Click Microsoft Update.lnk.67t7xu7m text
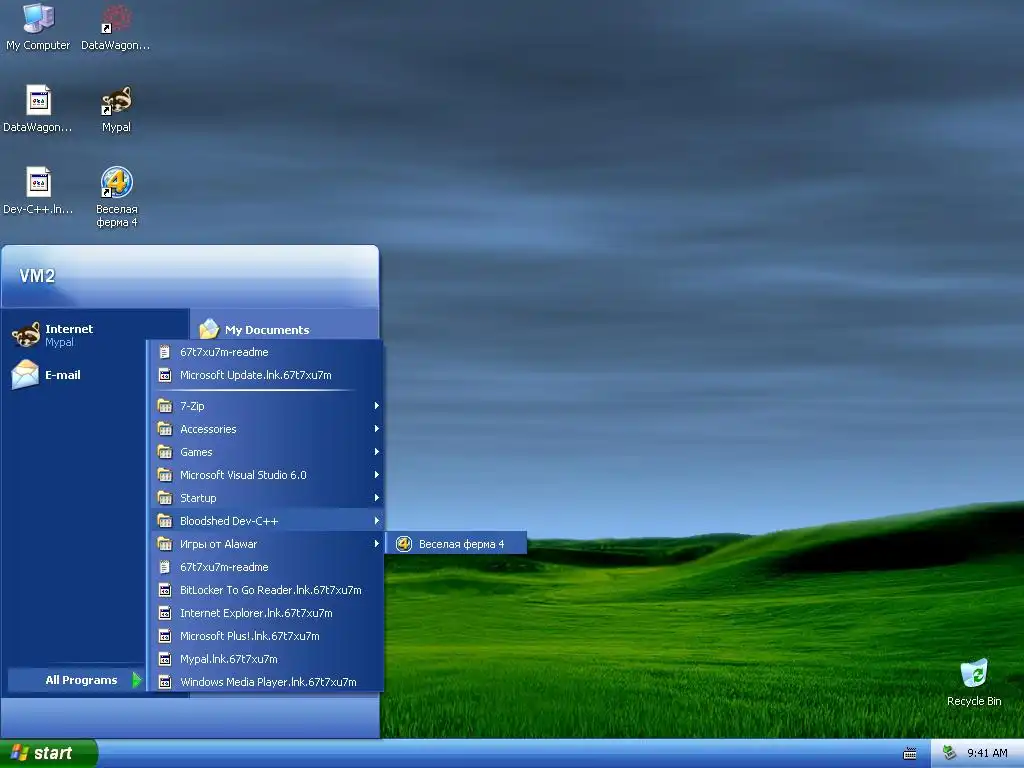Image resolution: width=1024 pixels, height=768 pixels. click(x=255, y=375)
